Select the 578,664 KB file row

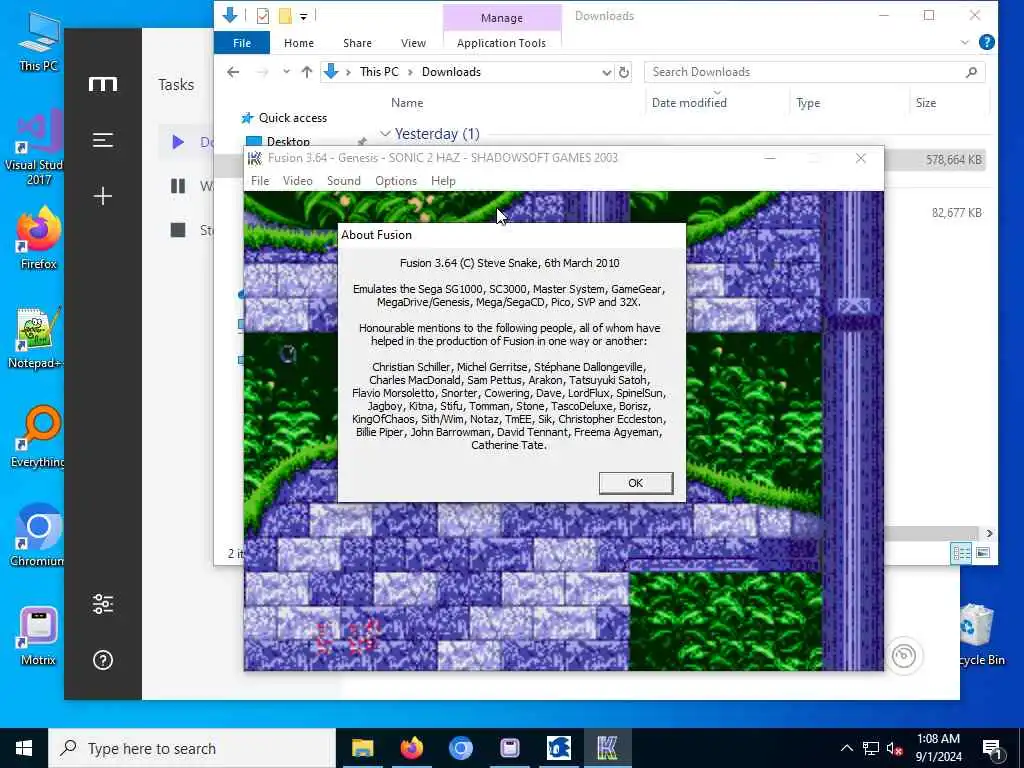[x=934, y=160]
